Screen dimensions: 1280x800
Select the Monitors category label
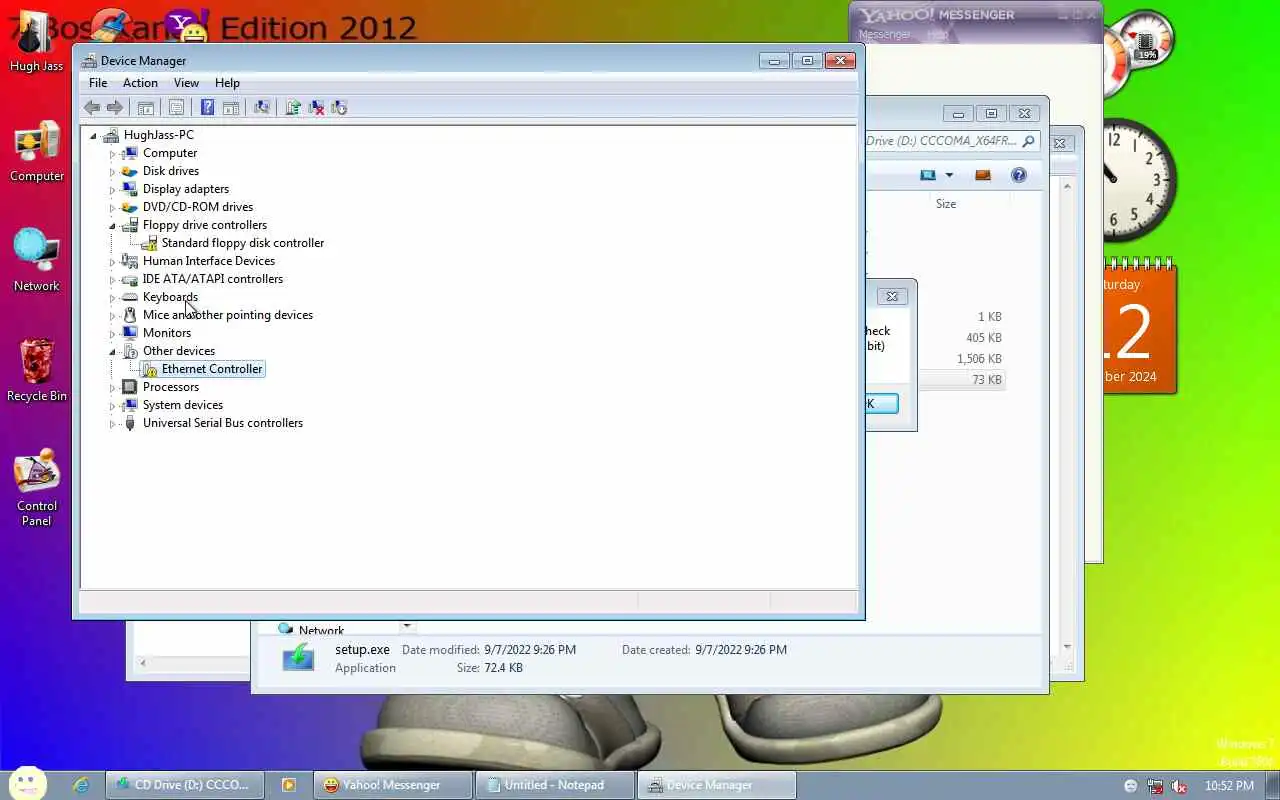pos(167,333)
